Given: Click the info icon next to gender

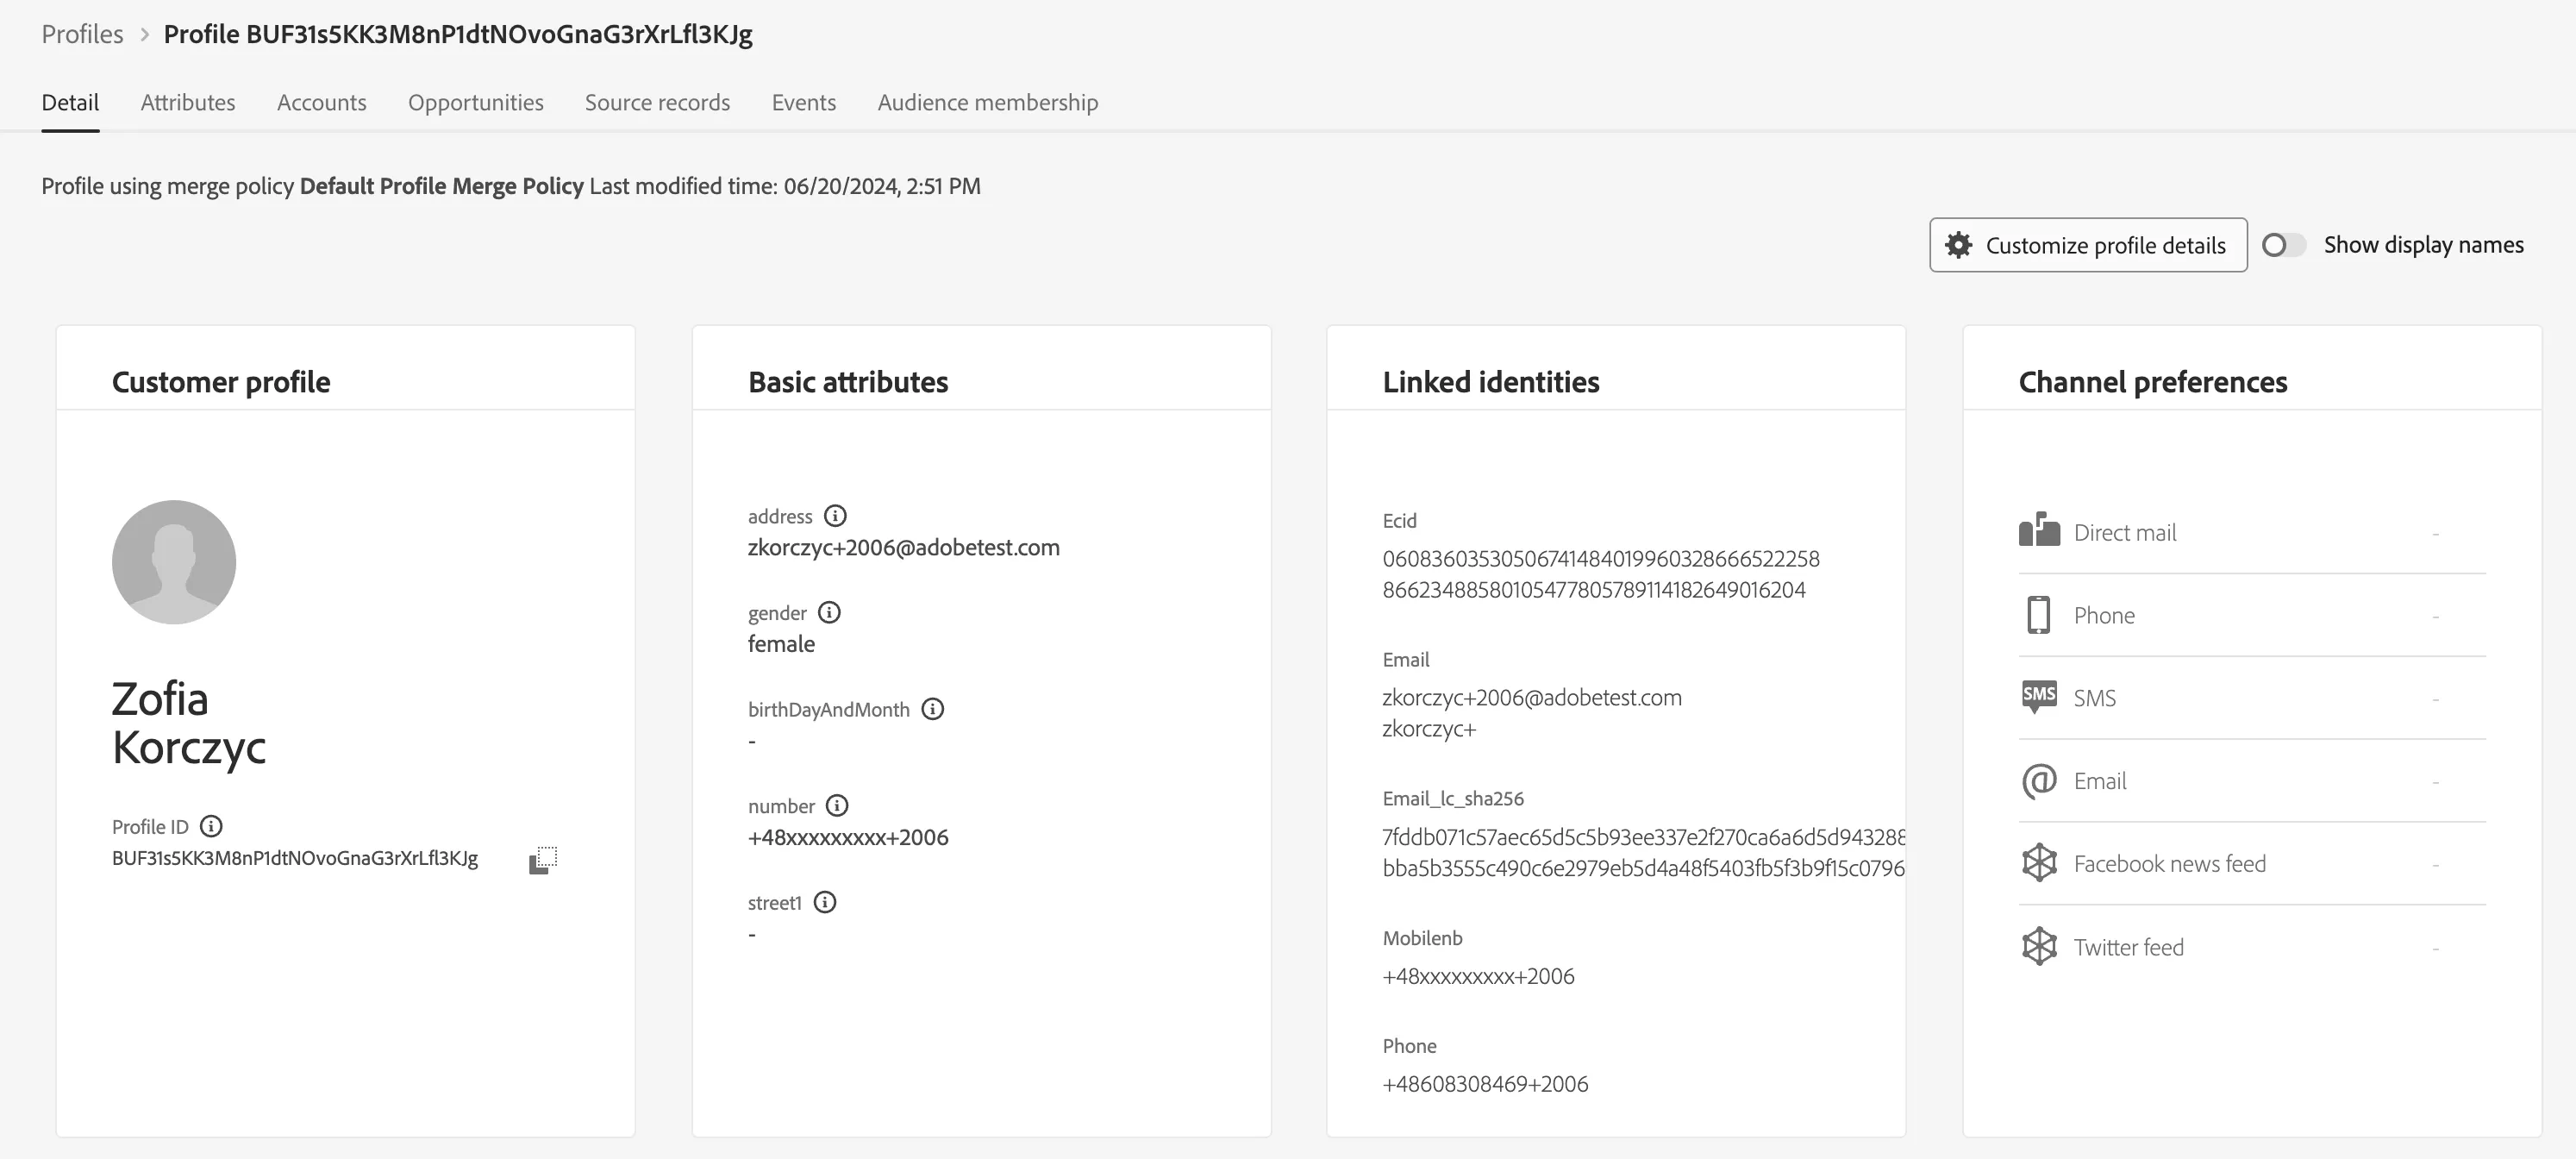Looking at the screenshot, I should 829,612.
